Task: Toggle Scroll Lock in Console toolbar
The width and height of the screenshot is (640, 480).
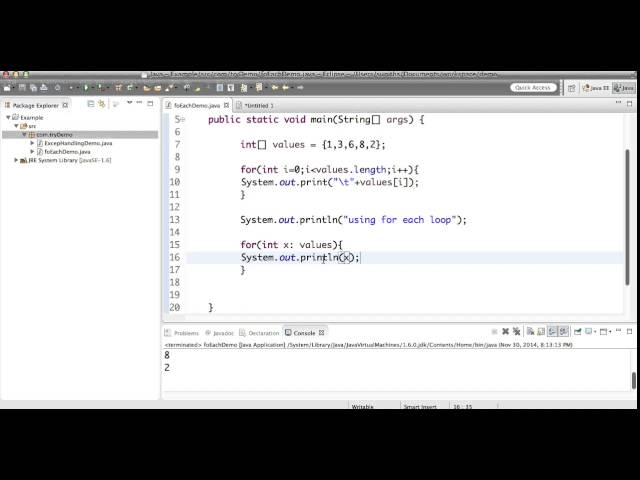Action: point(541,331)
